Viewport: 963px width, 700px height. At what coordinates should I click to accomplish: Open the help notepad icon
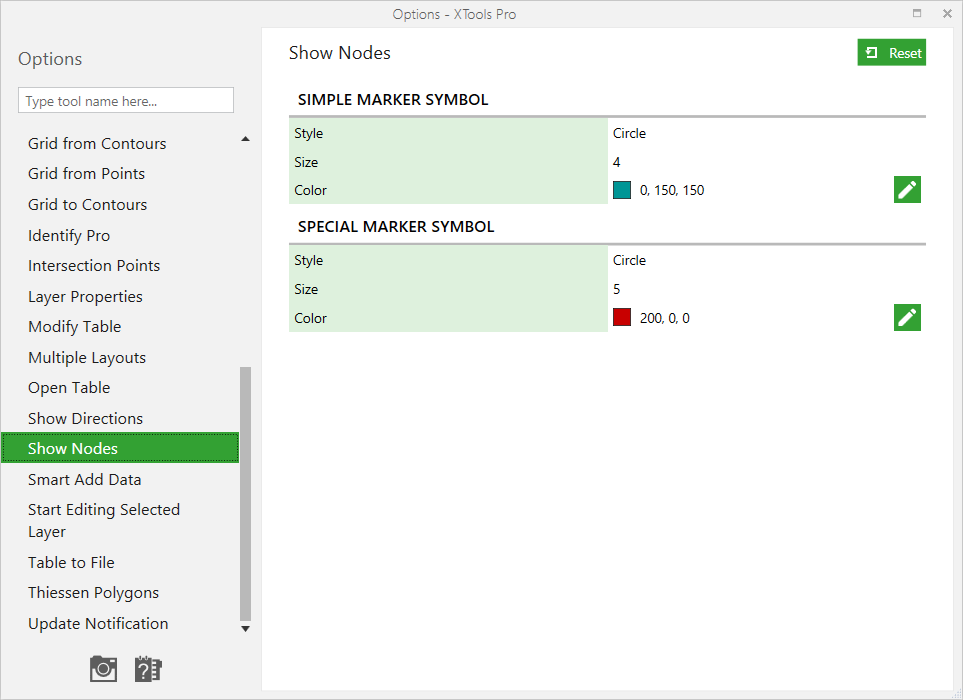coord(148,668)
